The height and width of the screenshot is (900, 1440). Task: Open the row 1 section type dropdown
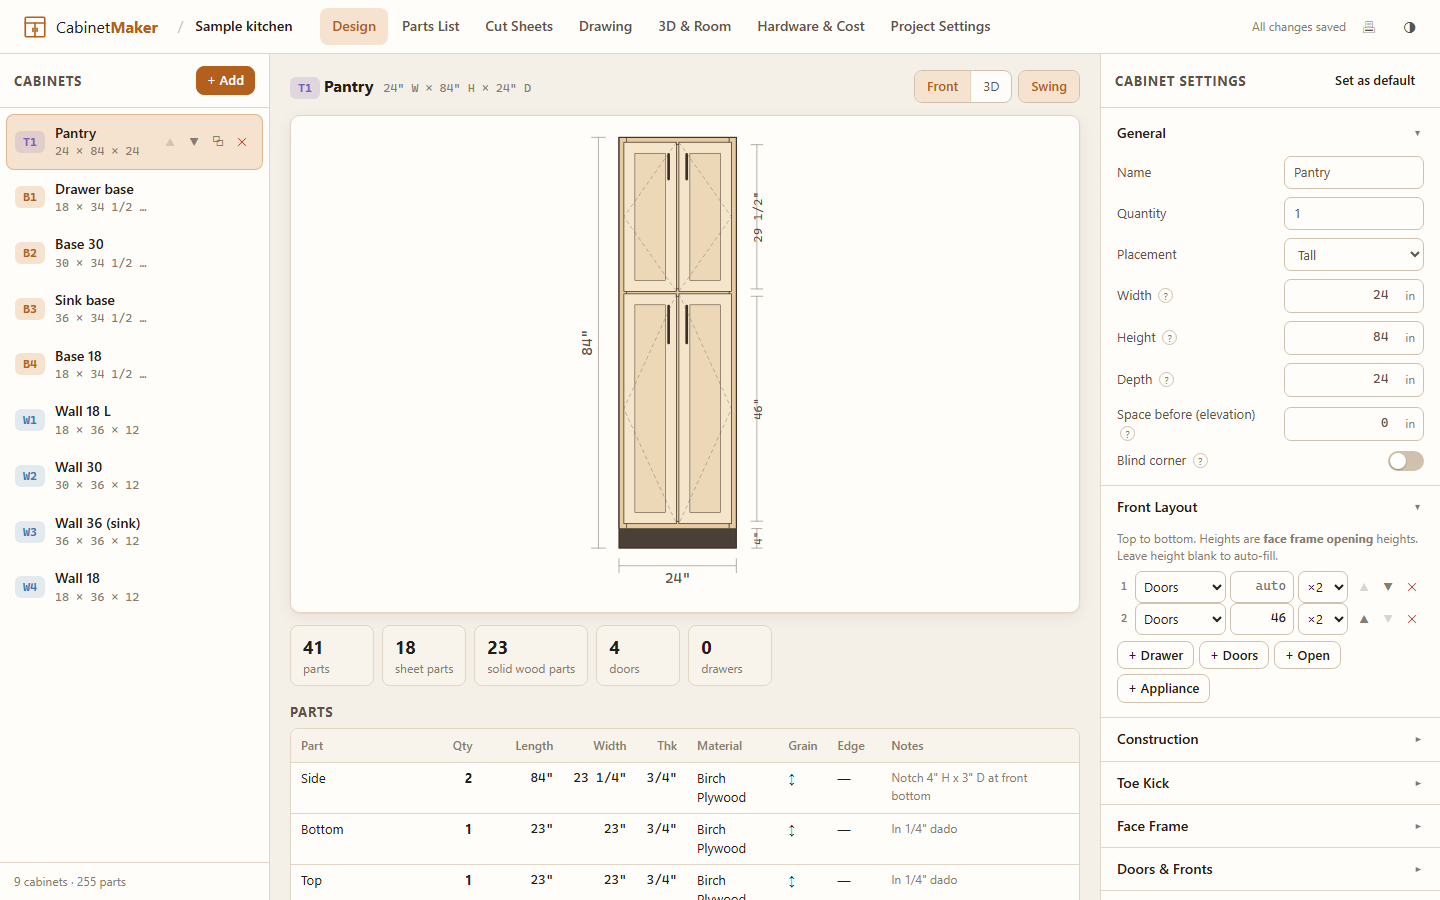click(1180, 587)
